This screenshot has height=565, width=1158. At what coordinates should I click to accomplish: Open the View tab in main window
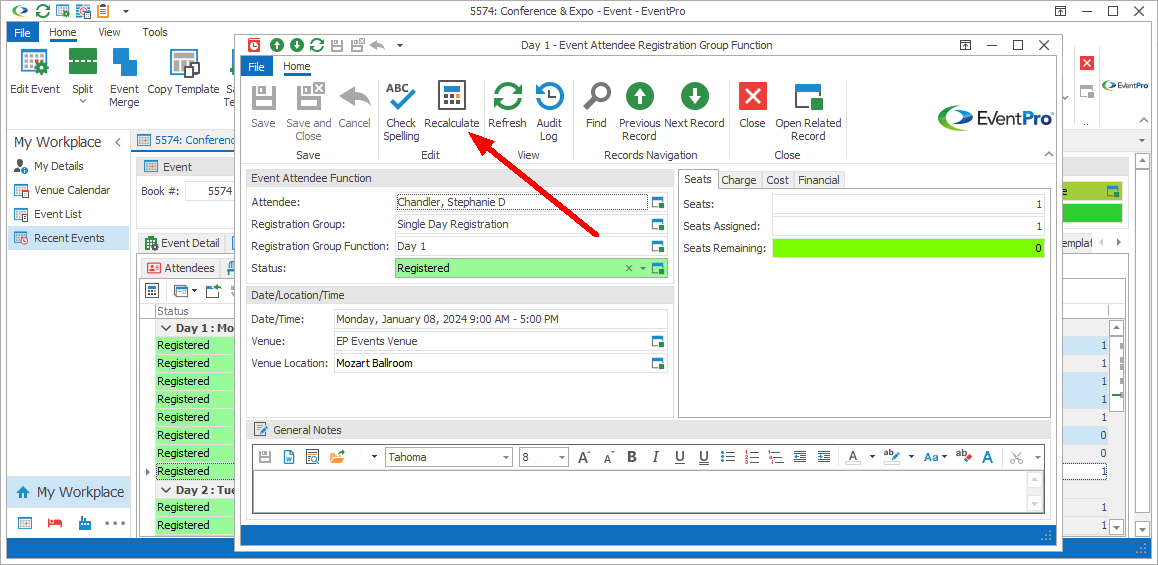109,32
